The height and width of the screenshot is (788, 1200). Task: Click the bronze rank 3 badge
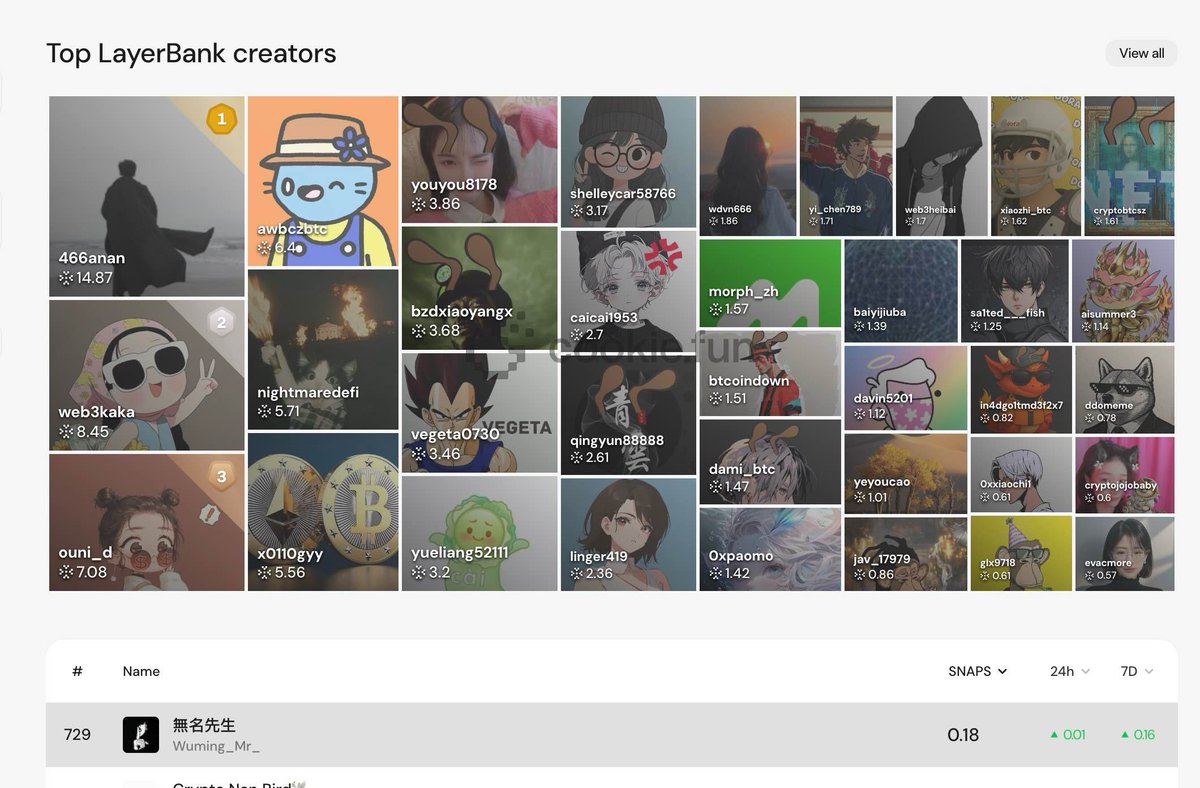point(221,476)
